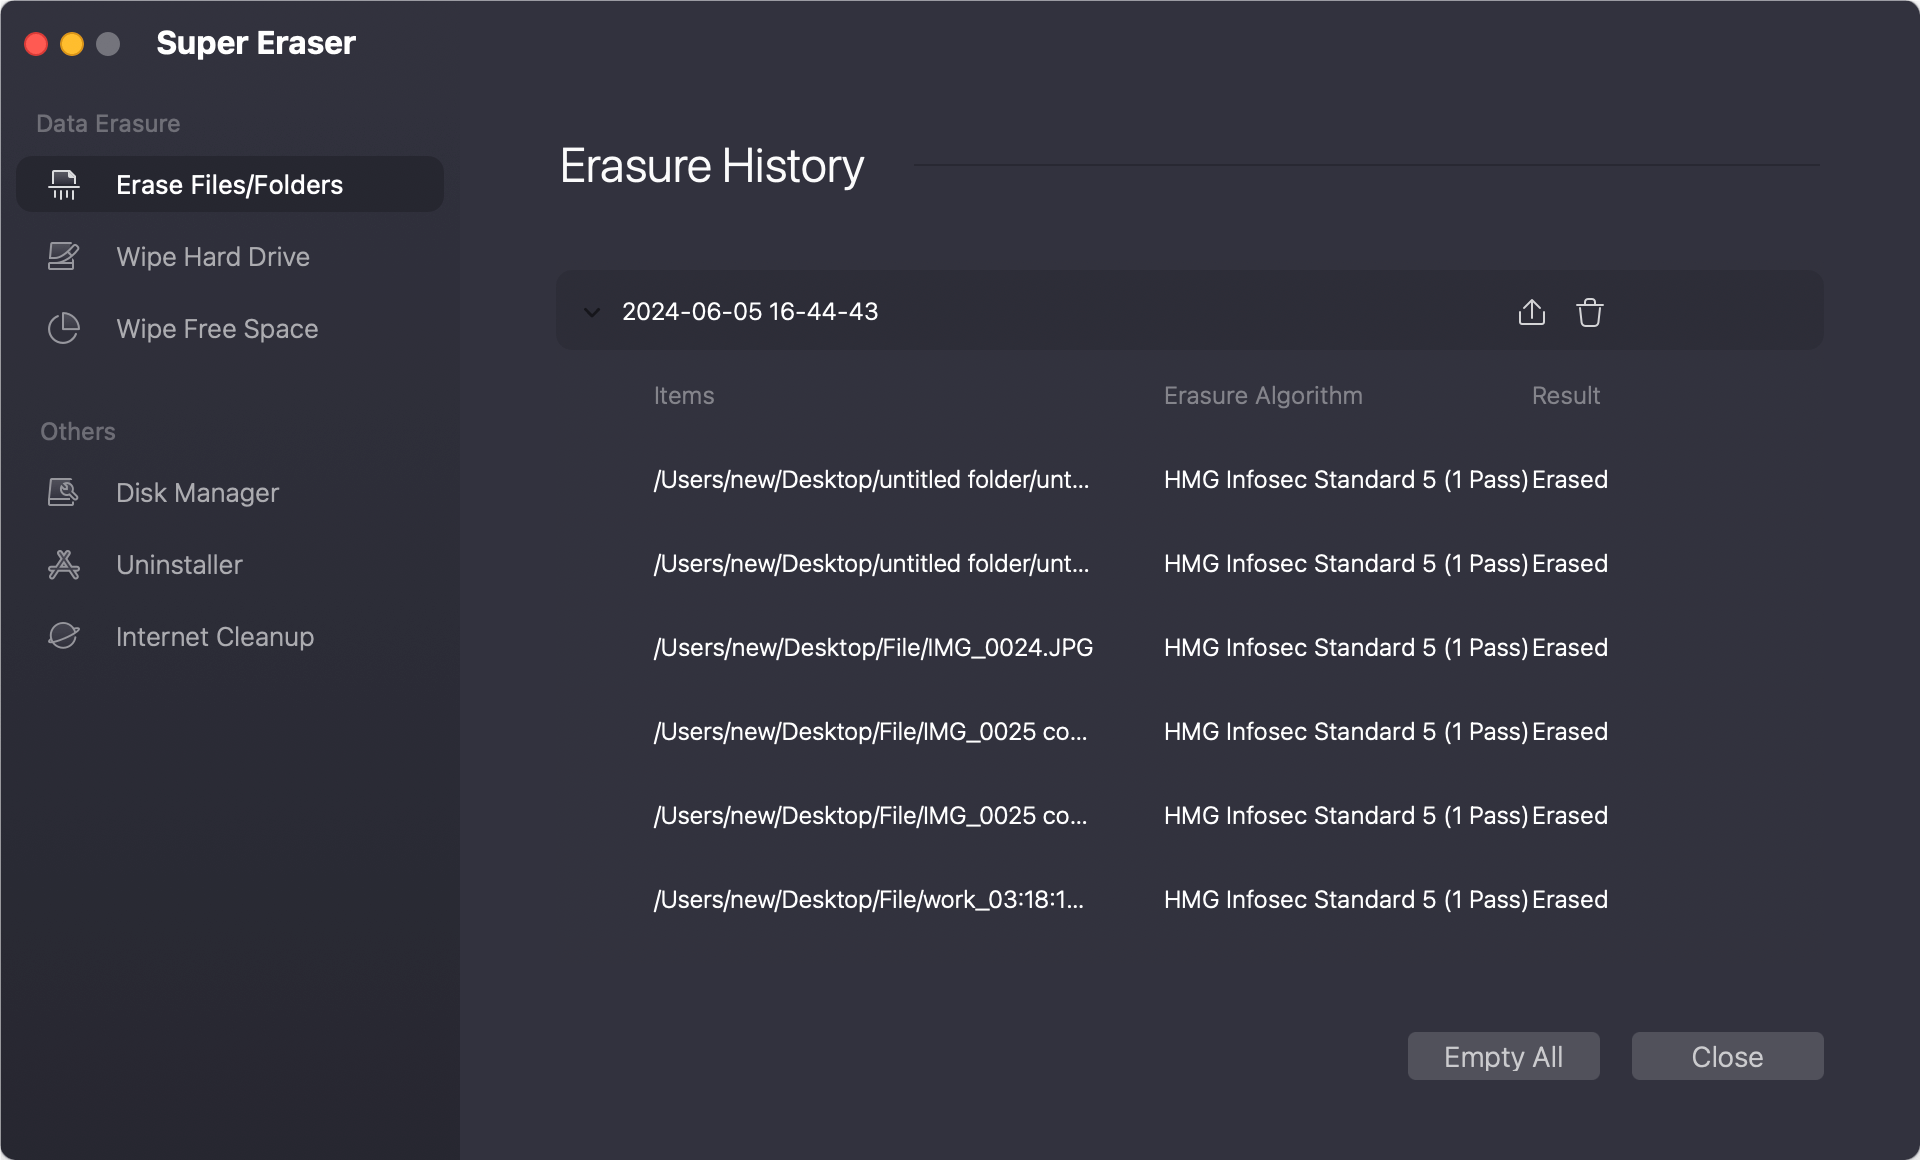Image resolution: width=1920 pixels, height=1160 pixels.
Task: Export the erasure session via share icon
Action: click(x=1531, y=311)
